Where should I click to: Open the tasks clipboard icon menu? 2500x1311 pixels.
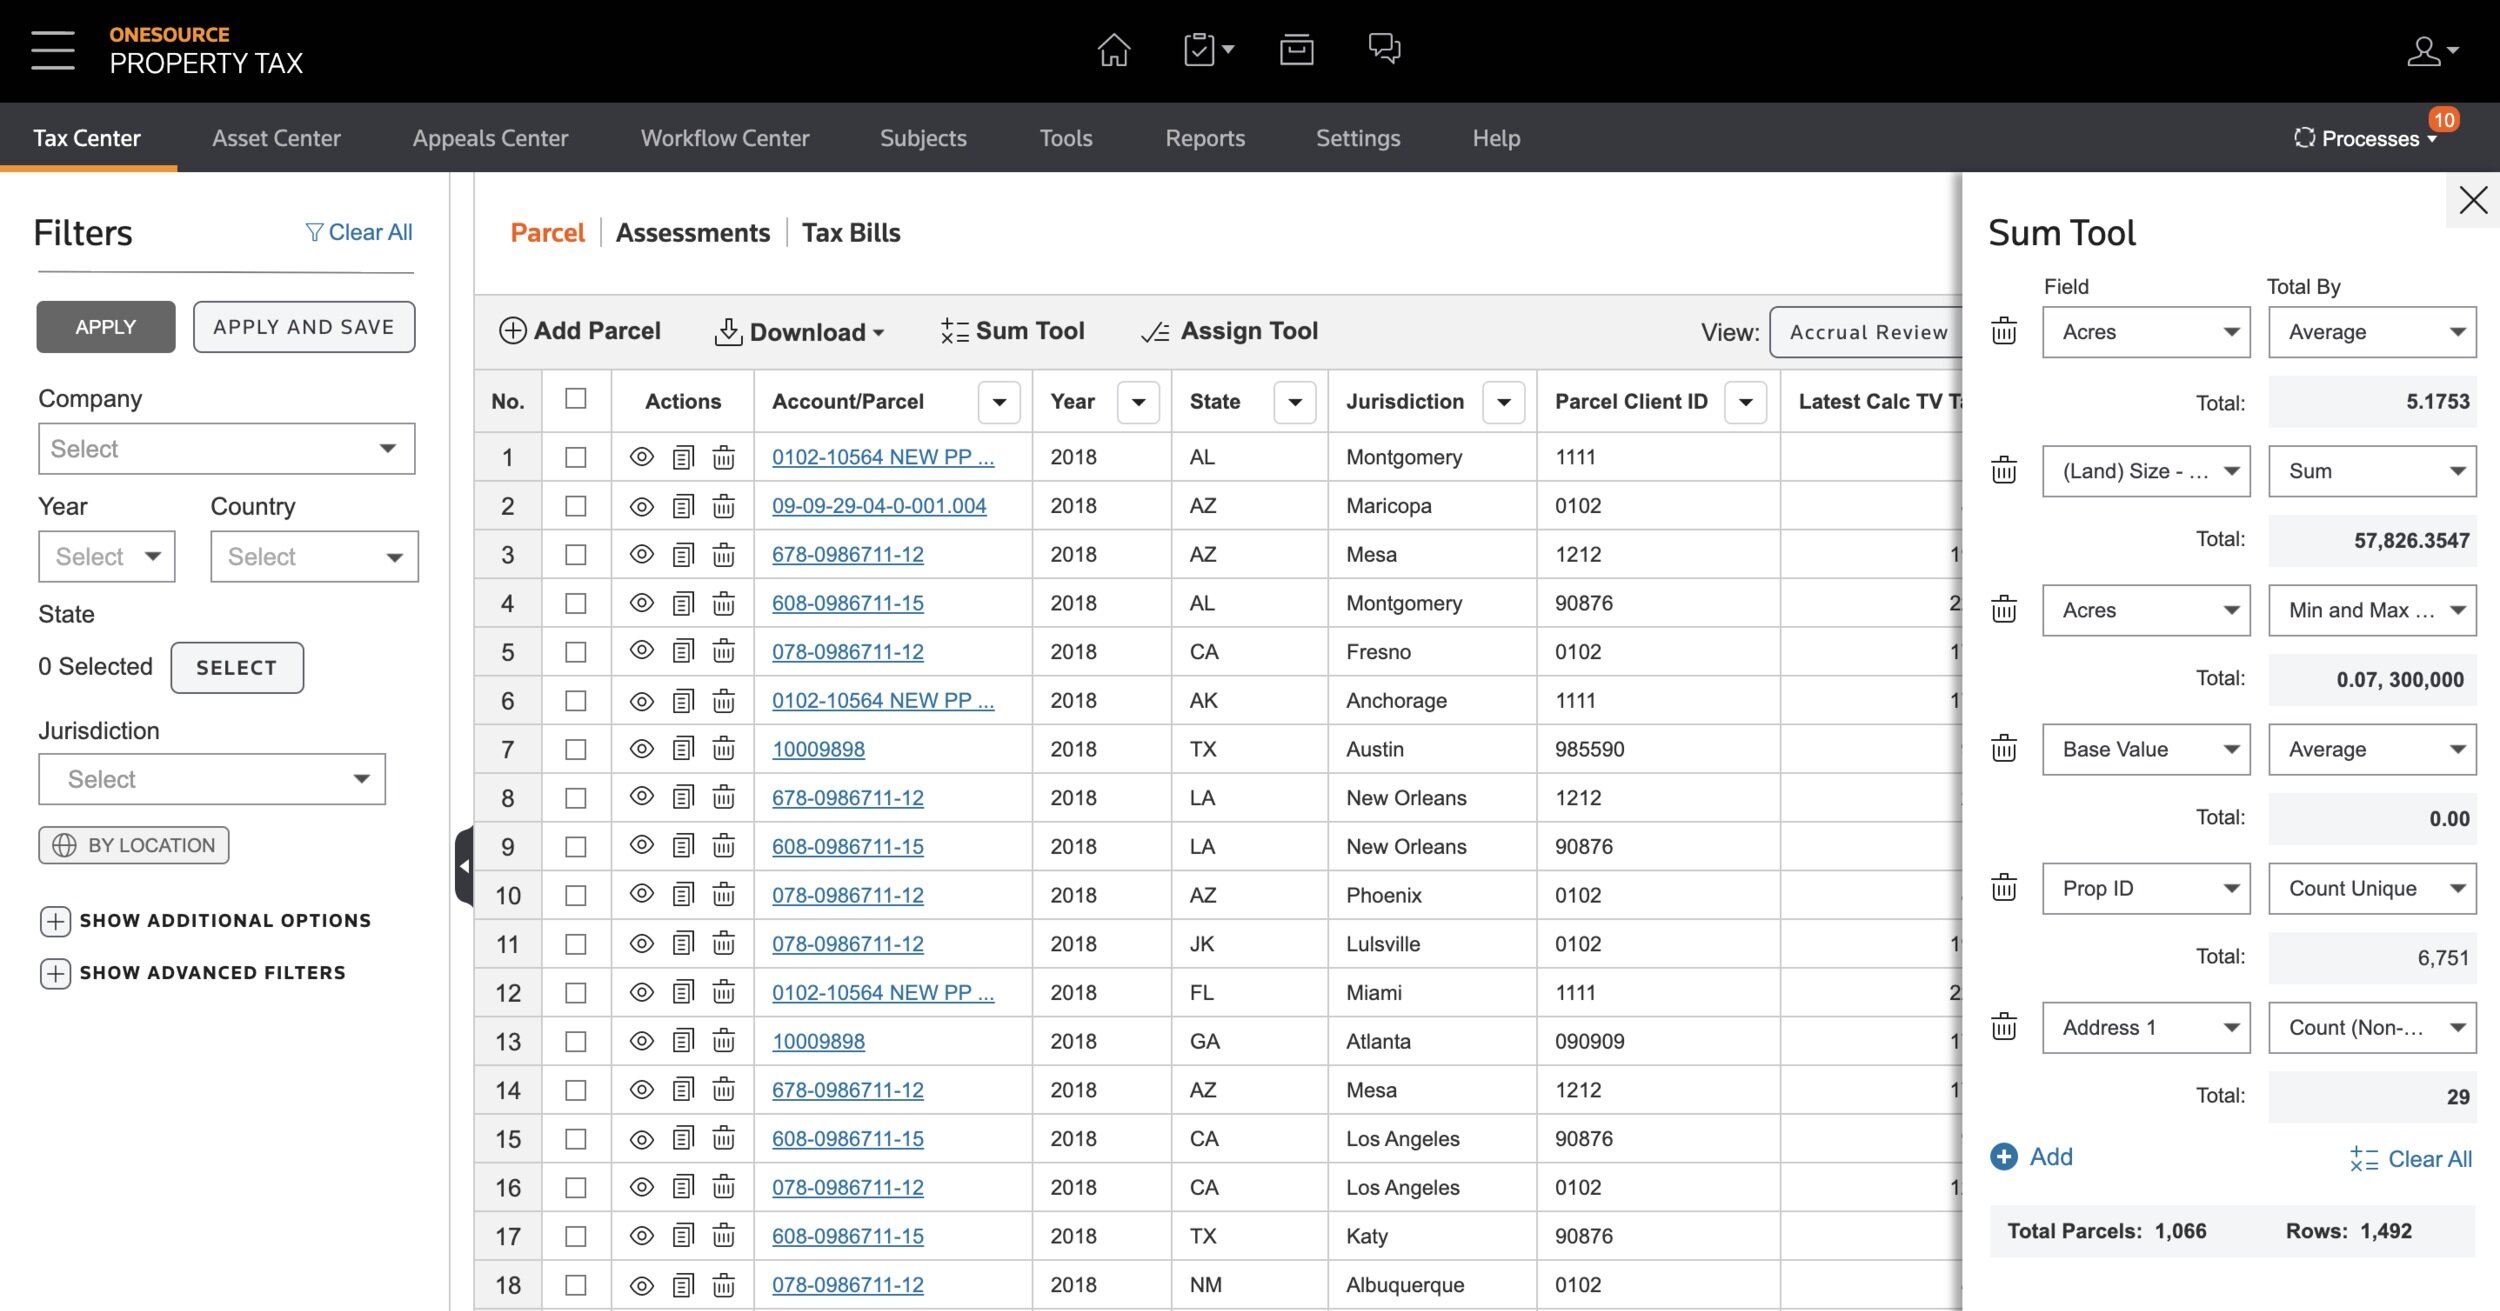pos(1207,49)
